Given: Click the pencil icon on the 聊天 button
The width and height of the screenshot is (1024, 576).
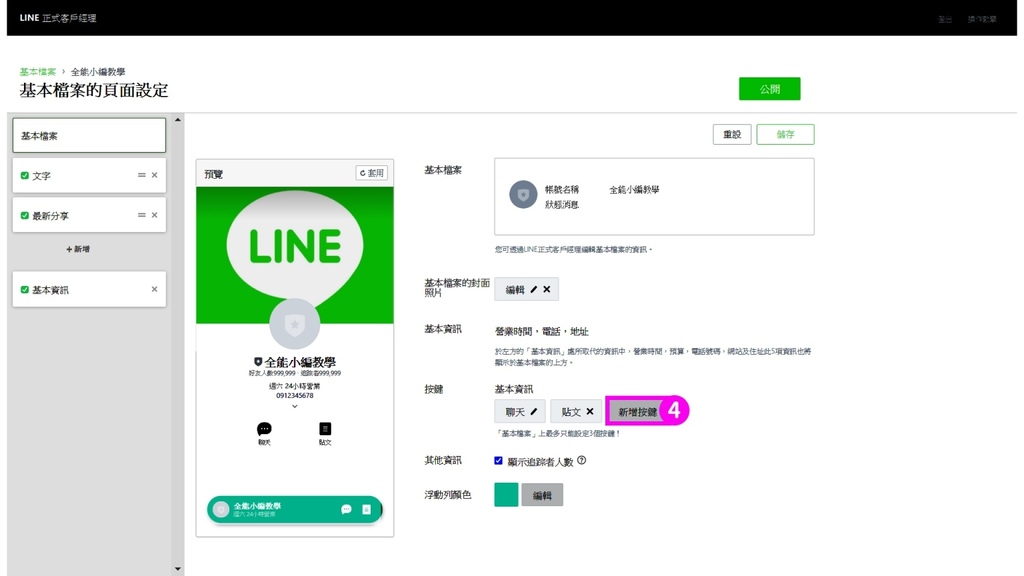Looking at the screenshot, I should point(534,411).
